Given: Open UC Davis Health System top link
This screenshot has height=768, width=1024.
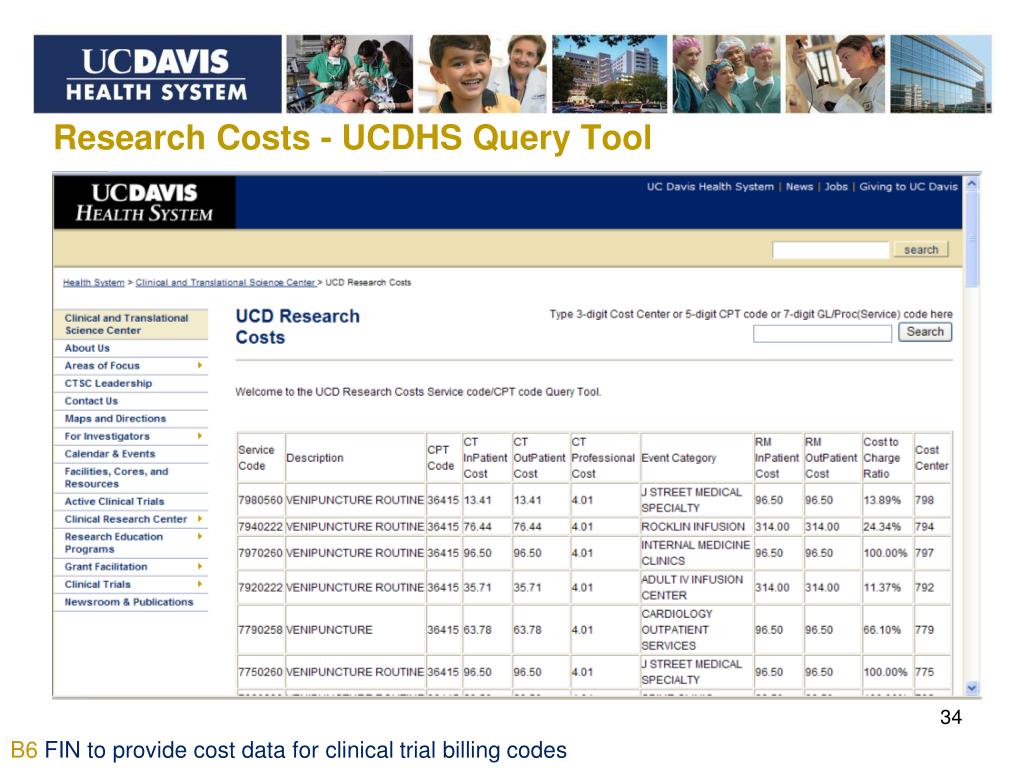Looking at the screenshot, I should (710, 187).
